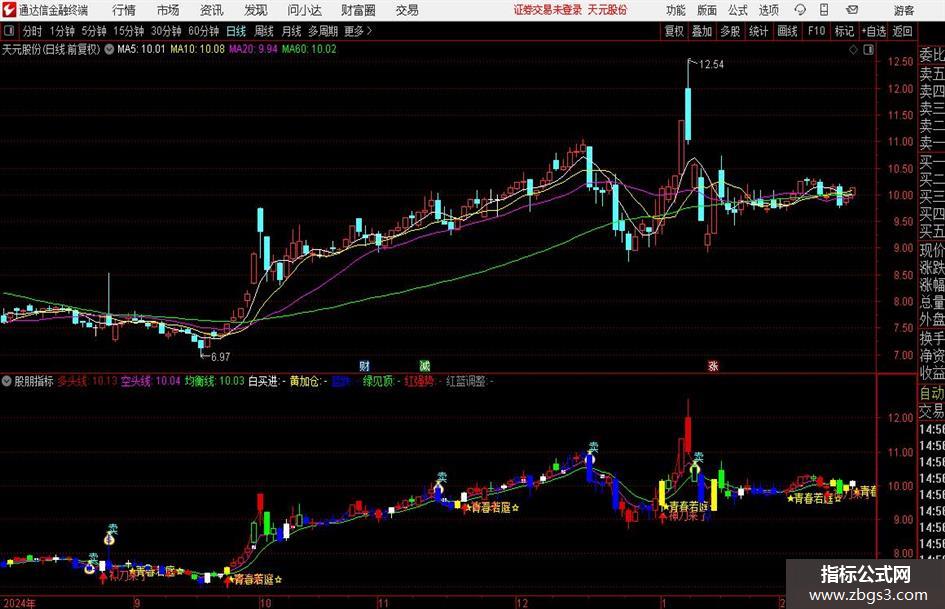
Task: Expand the 更多 periods dropdown
Action: [358, 31]
